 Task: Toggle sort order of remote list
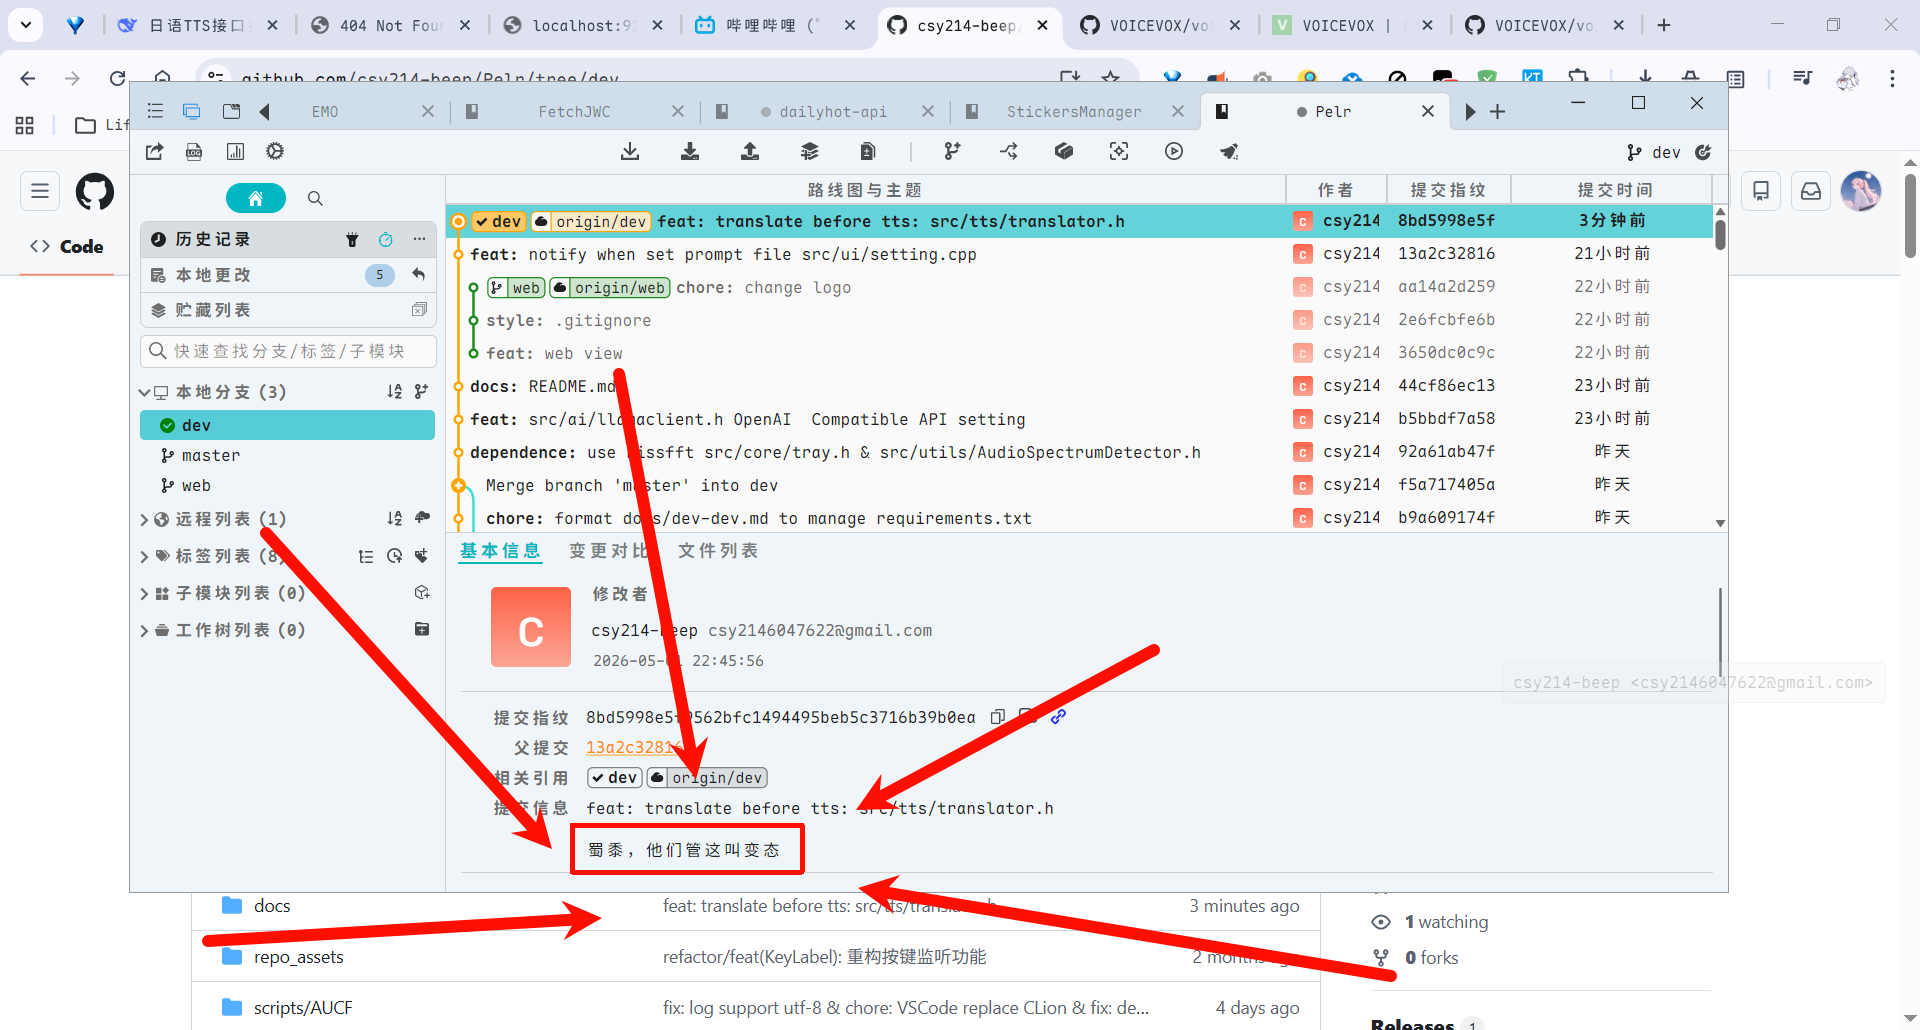[x=394, y=518]
